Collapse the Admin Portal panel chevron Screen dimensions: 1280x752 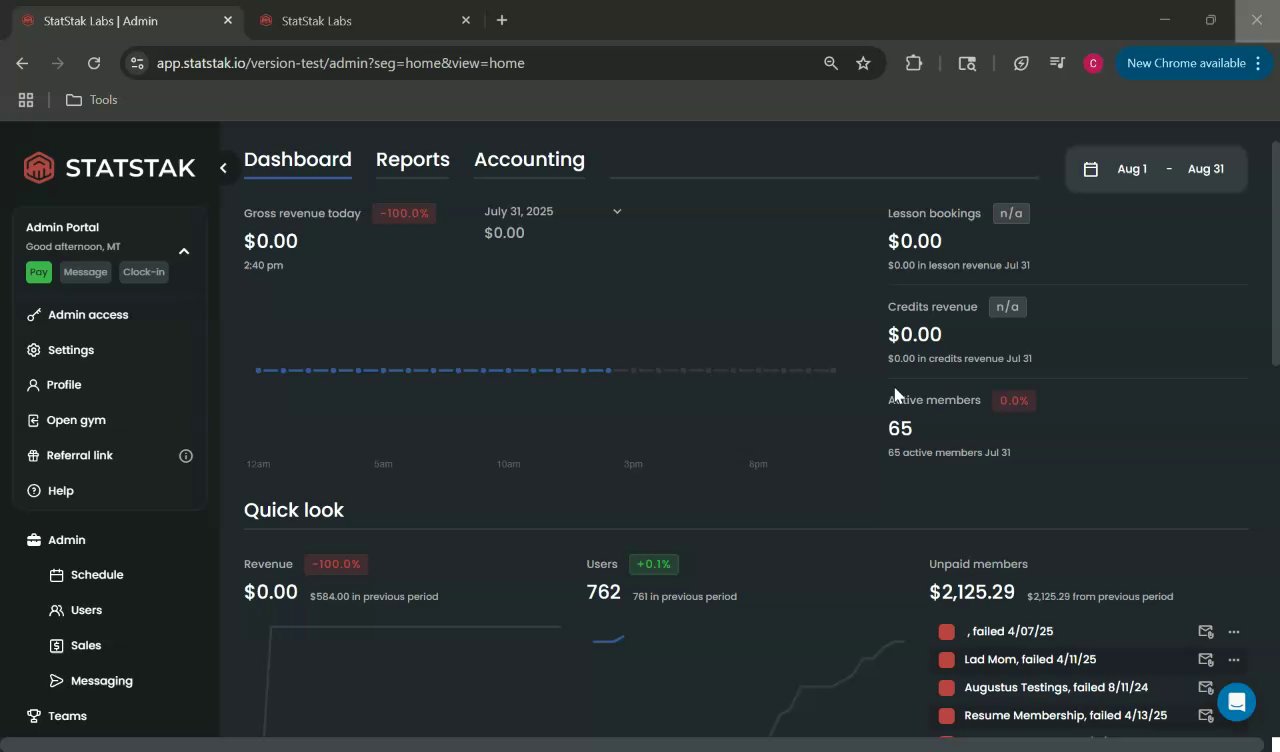click(184, 251)
